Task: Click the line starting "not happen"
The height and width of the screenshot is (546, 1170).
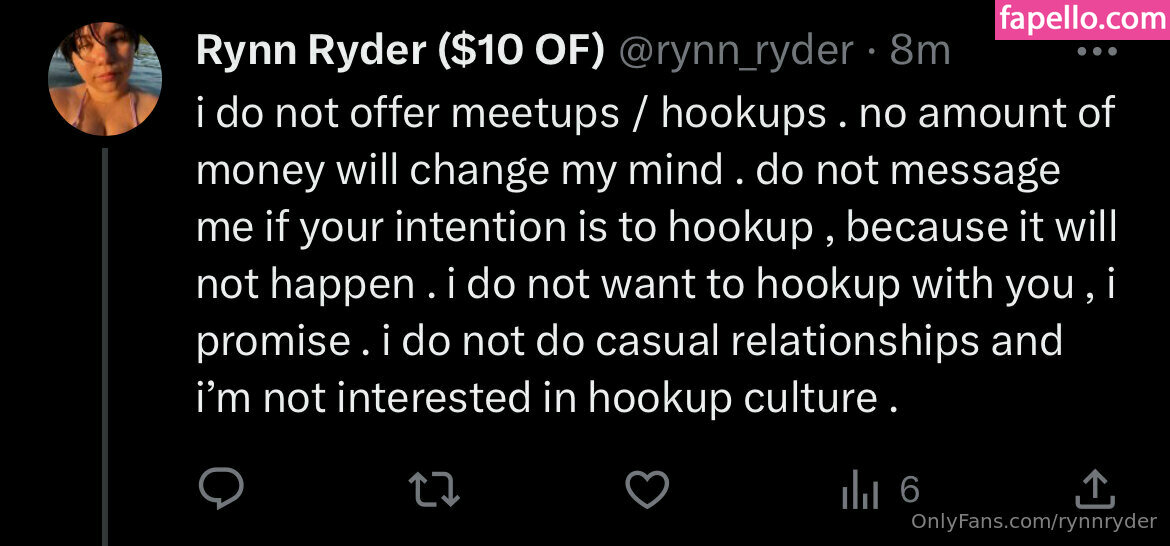Action: tap(655, 285)
